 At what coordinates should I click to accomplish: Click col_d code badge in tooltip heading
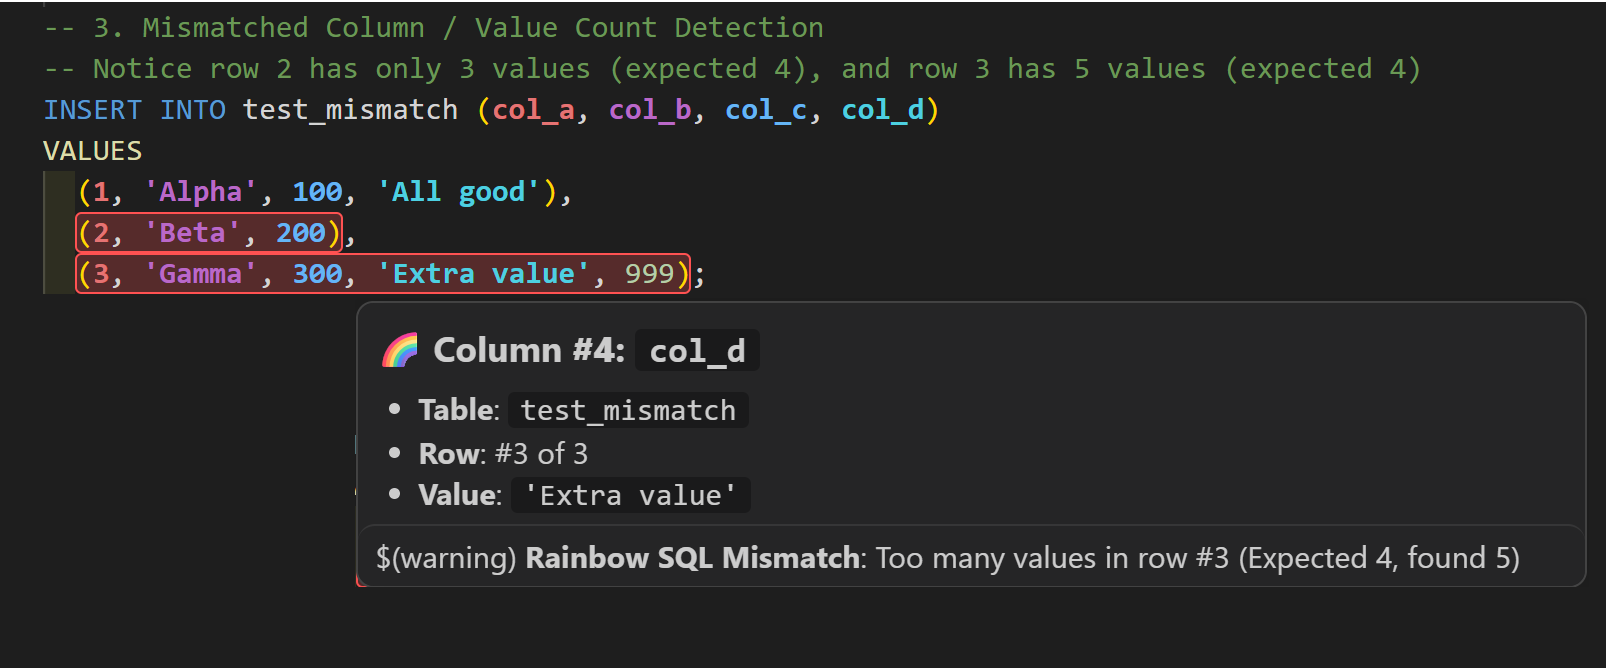pyautogui.click(x=697, y=351)
